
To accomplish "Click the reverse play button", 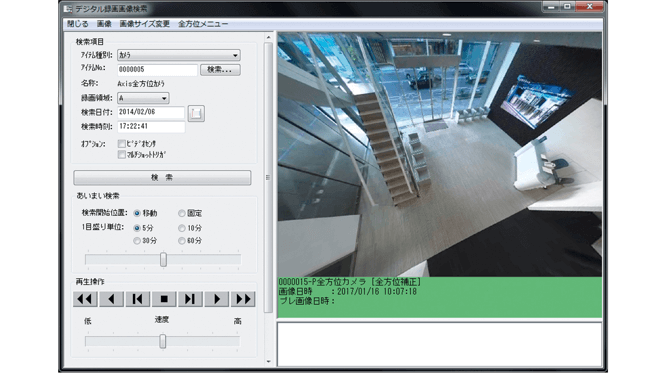I will tap(112, 299).
